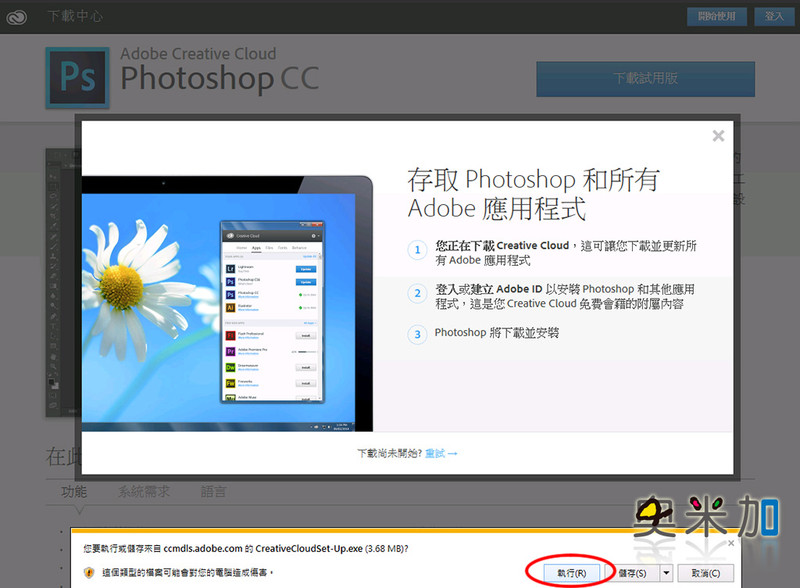Click the 重試 retry download link
This screenshot has width=800, height=588.
click(x=441, y=453)
